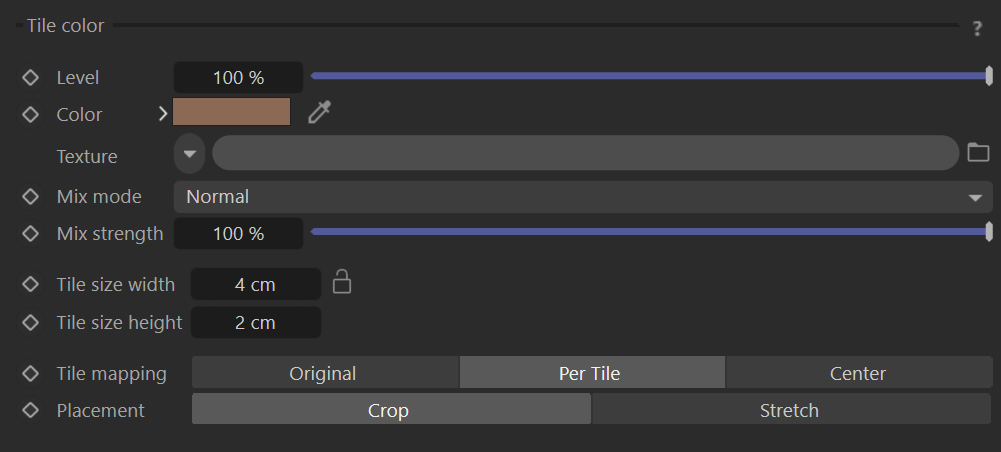The image size is (1001, 452).
Task: Expand the Color chevron arrow
Action: point(163,114)
